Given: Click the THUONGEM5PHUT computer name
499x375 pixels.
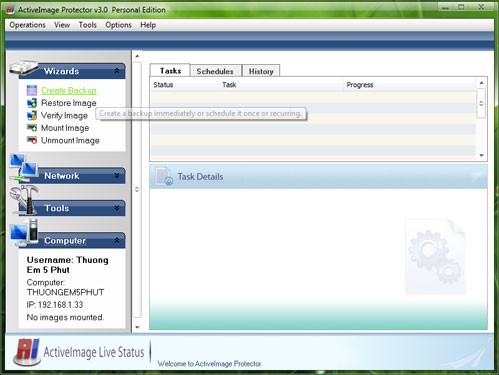Looking at the screenshot, I should 65,292.
